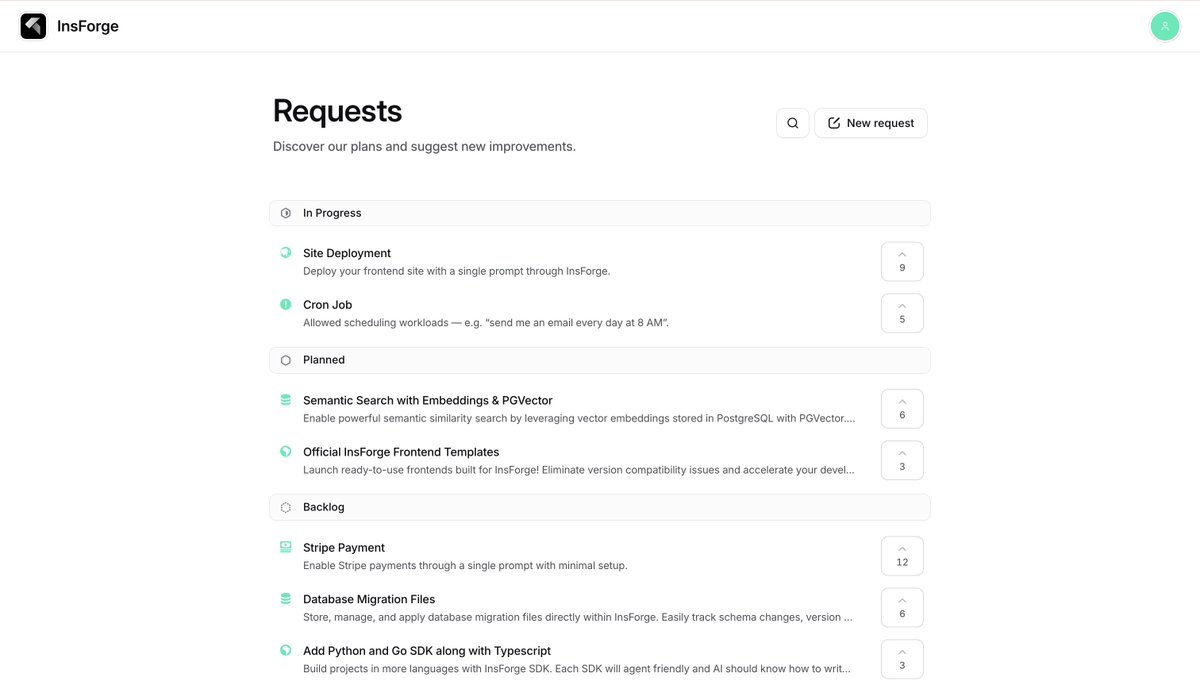This screenshot has height=681, width=1200.
Task: Upvote the Database Migration Files request
Action: point(902,608)
